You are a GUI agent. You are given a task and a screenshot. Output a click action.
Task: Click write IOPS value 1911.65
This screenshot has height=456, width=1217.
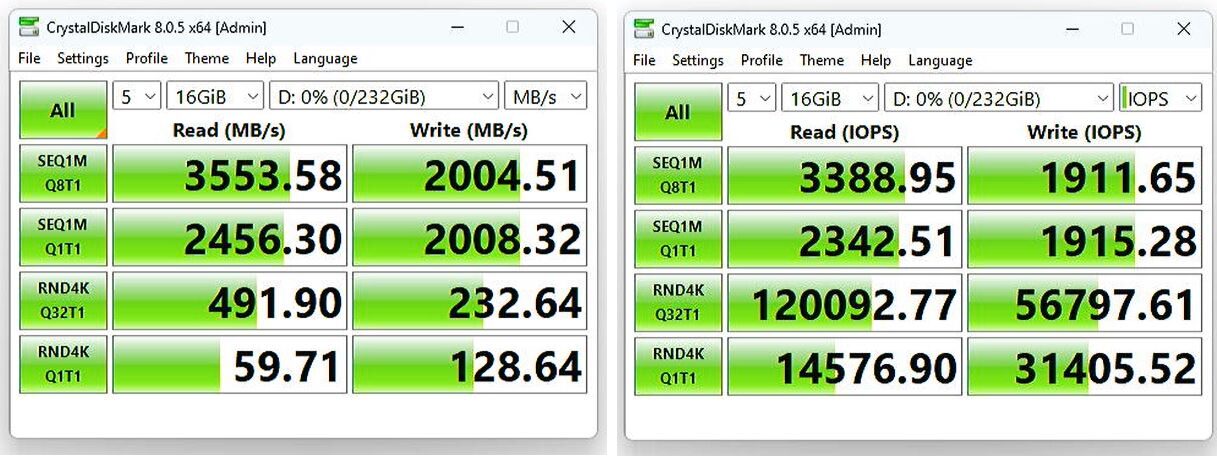(x=1084, y=175)
